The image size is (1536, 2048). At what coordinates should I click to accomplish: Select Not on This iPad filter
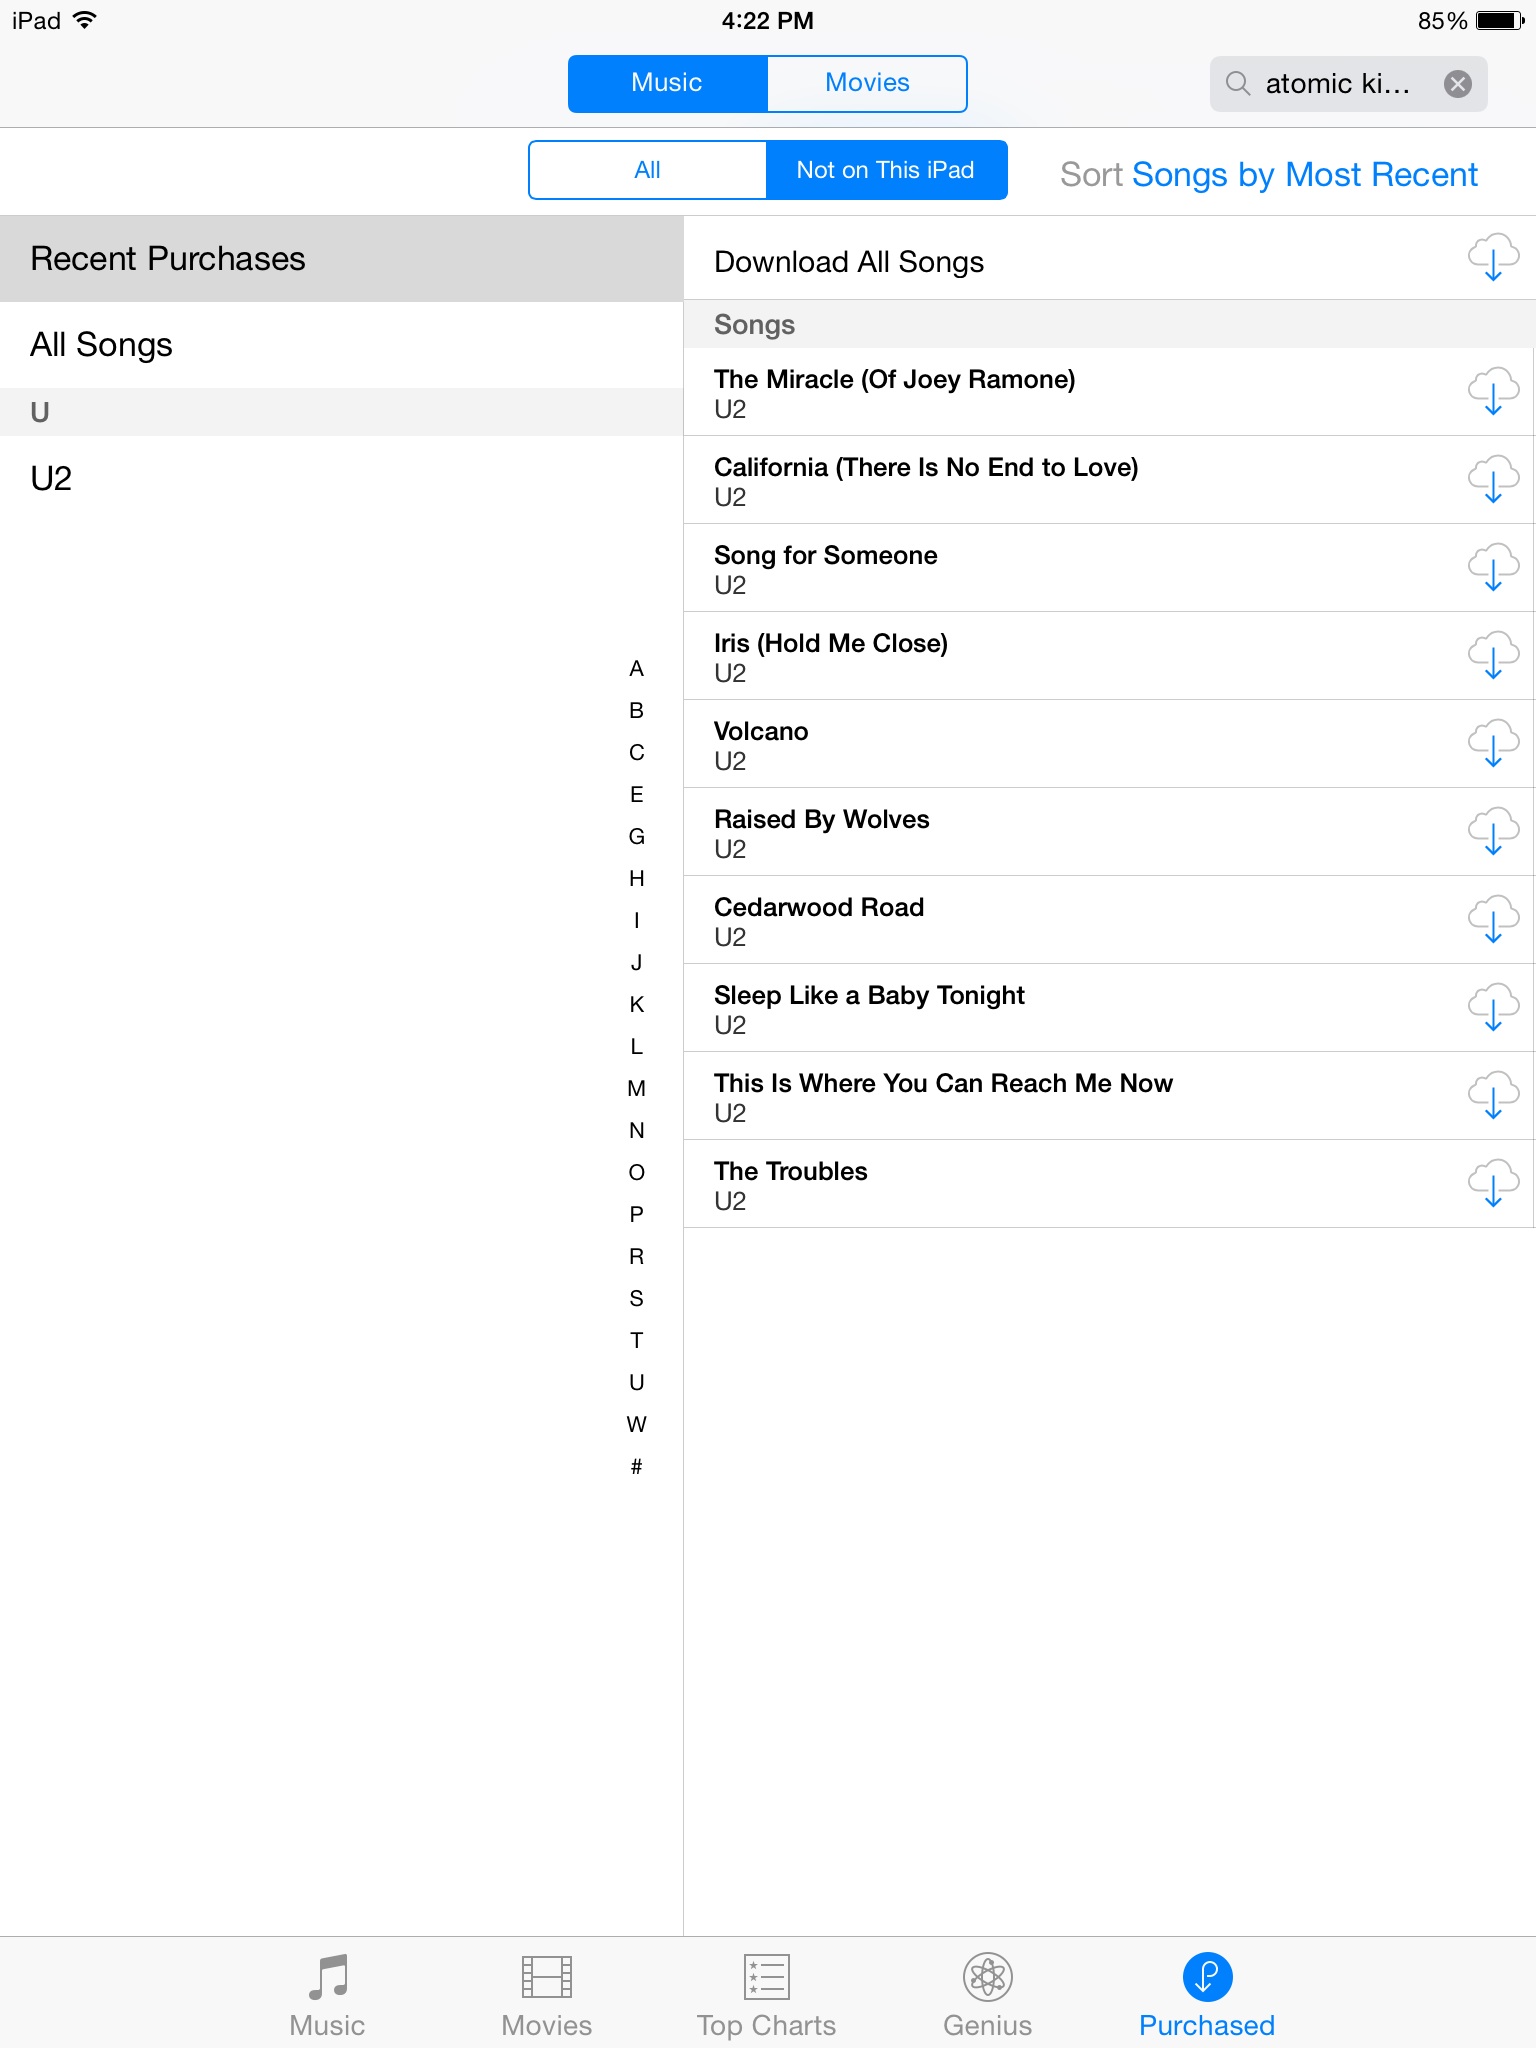(x=885, y=170)
